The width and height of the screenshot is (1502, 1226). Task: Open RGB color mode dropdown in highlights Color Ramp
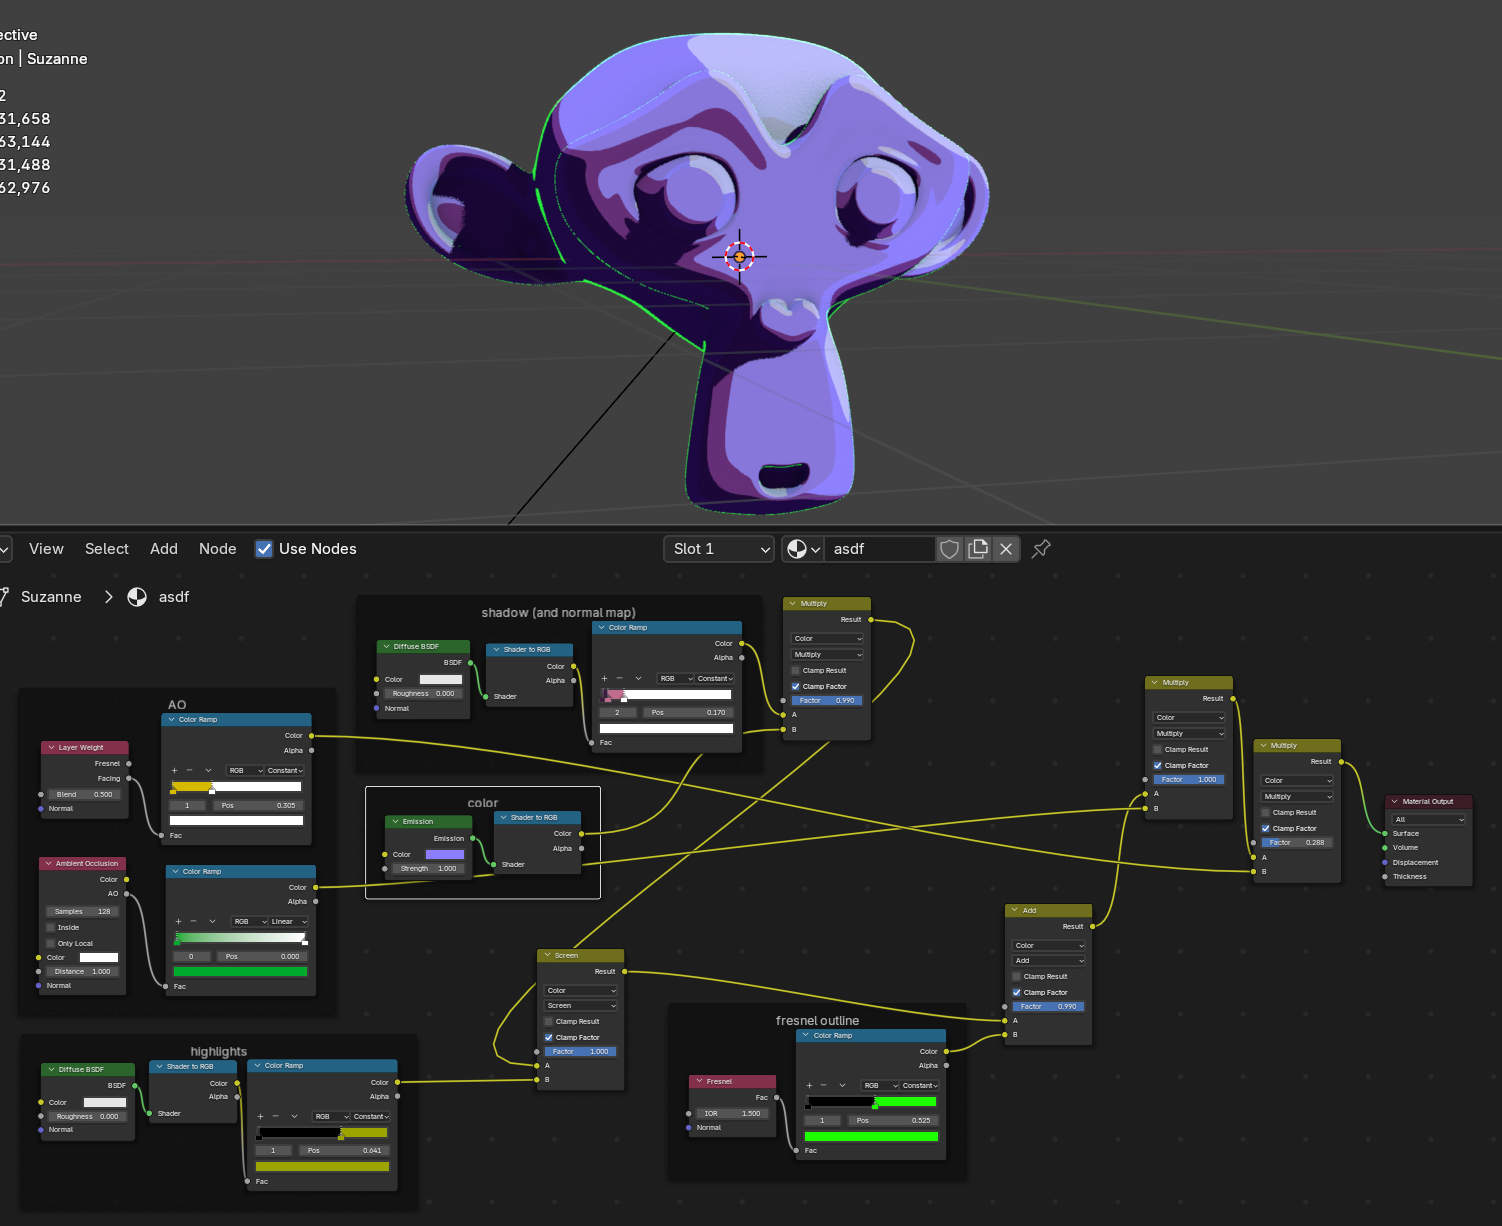[x=331, y=1116]
